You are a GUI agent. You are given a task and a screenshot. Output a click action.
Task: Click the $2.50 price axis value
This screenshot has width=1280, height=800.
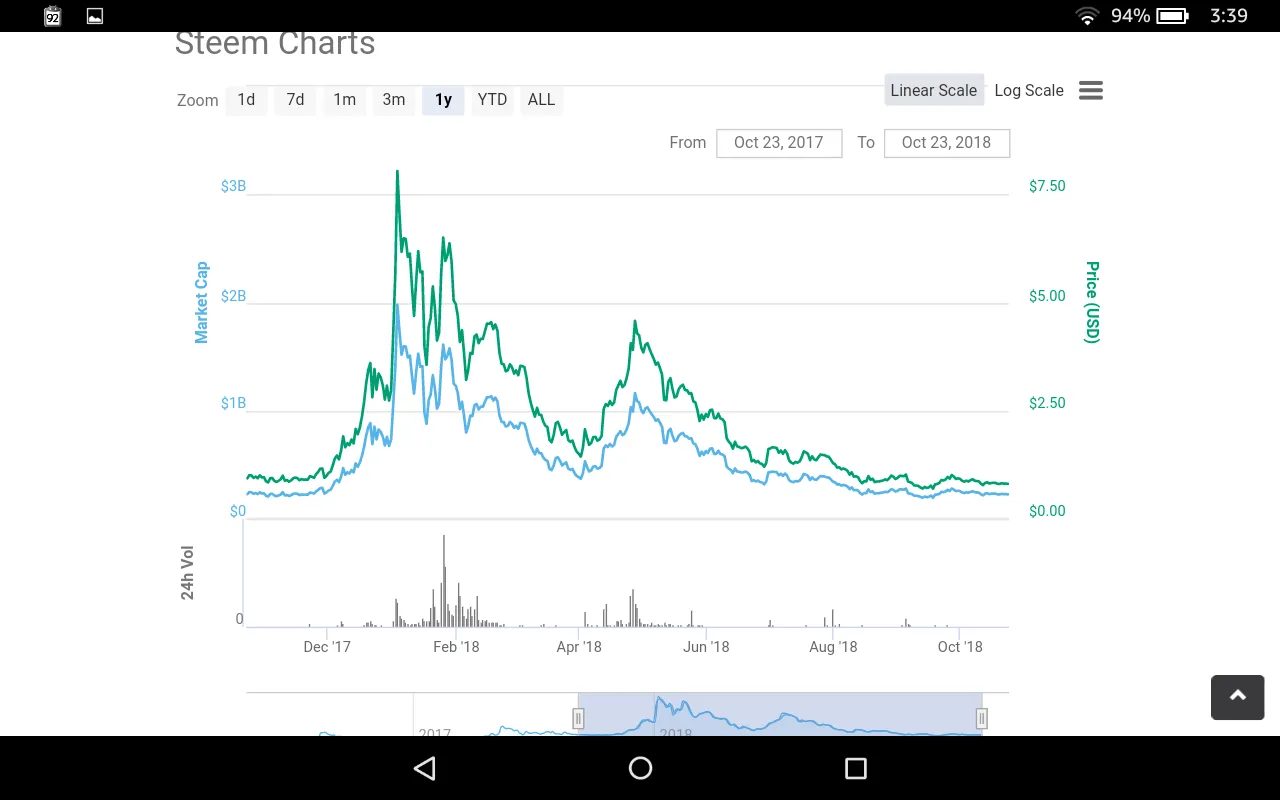(1047, 403)
